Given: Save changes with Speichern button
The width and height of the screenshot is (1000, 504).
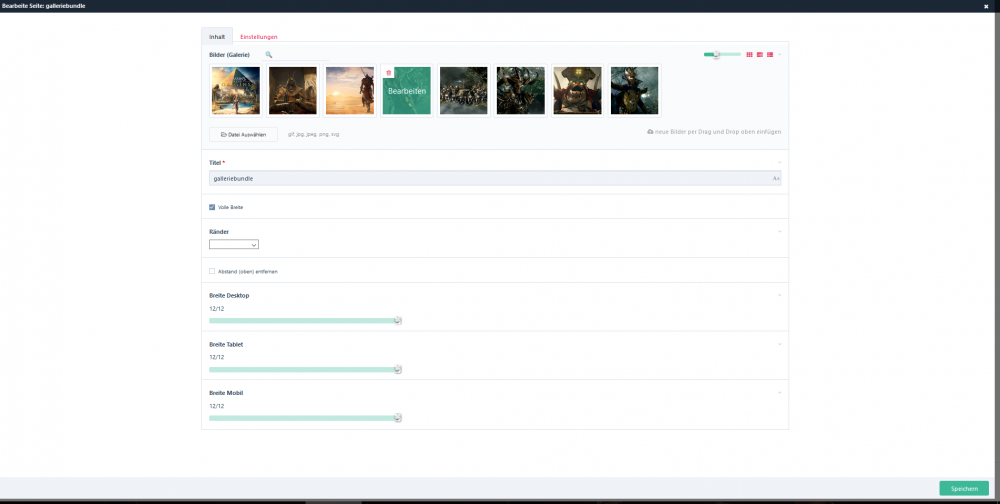Looking at the screenshot, I should click(x=963, y=488).
